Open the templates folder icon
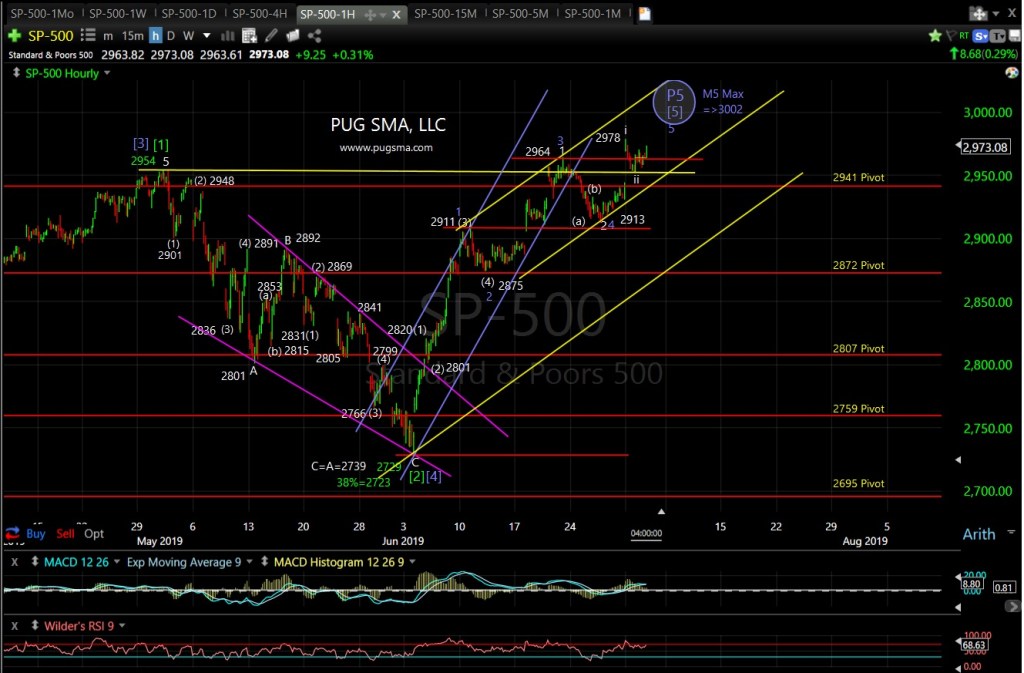The image size is (1024, 673). [x=293, y=36]
